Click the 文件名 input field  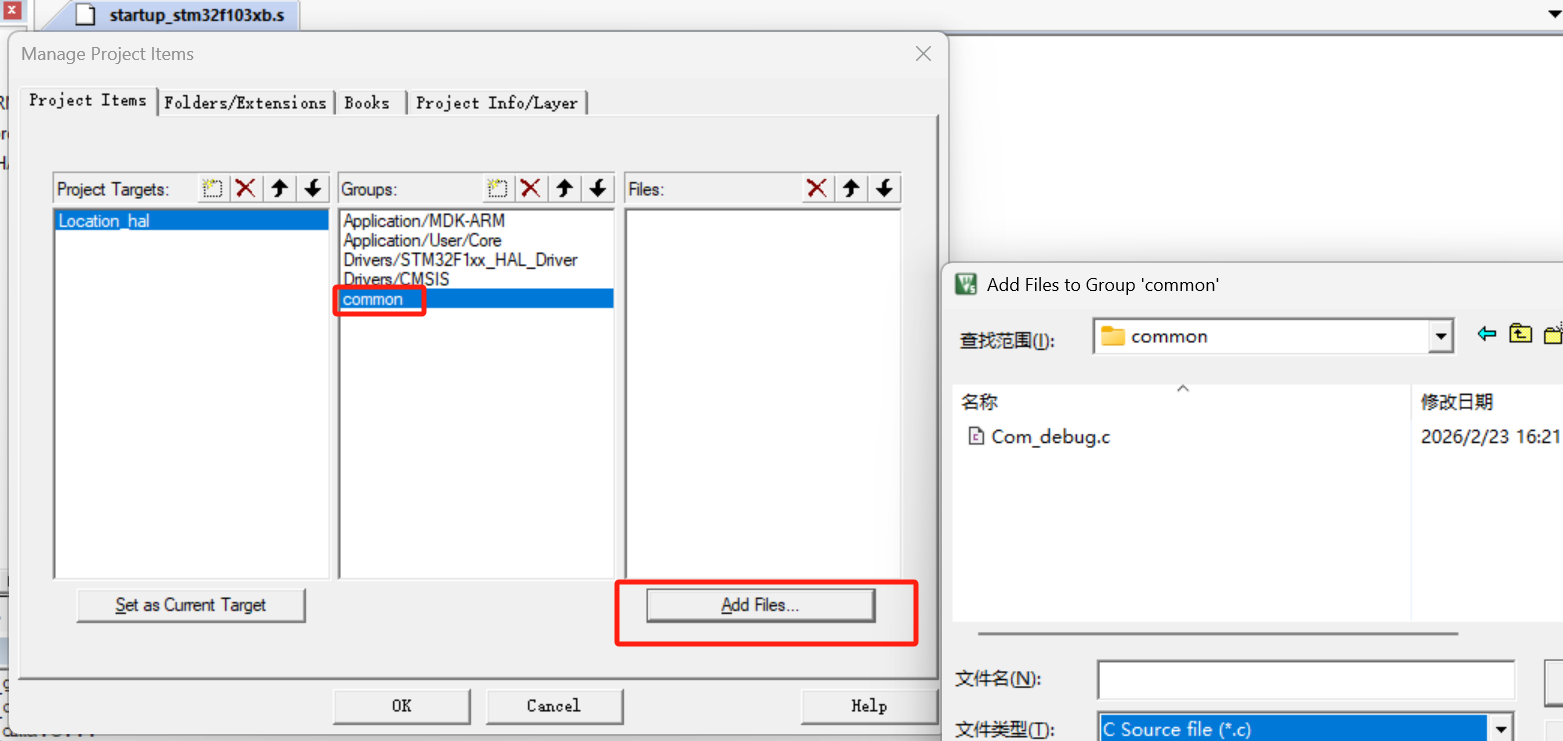click(x=1306, y=680)
